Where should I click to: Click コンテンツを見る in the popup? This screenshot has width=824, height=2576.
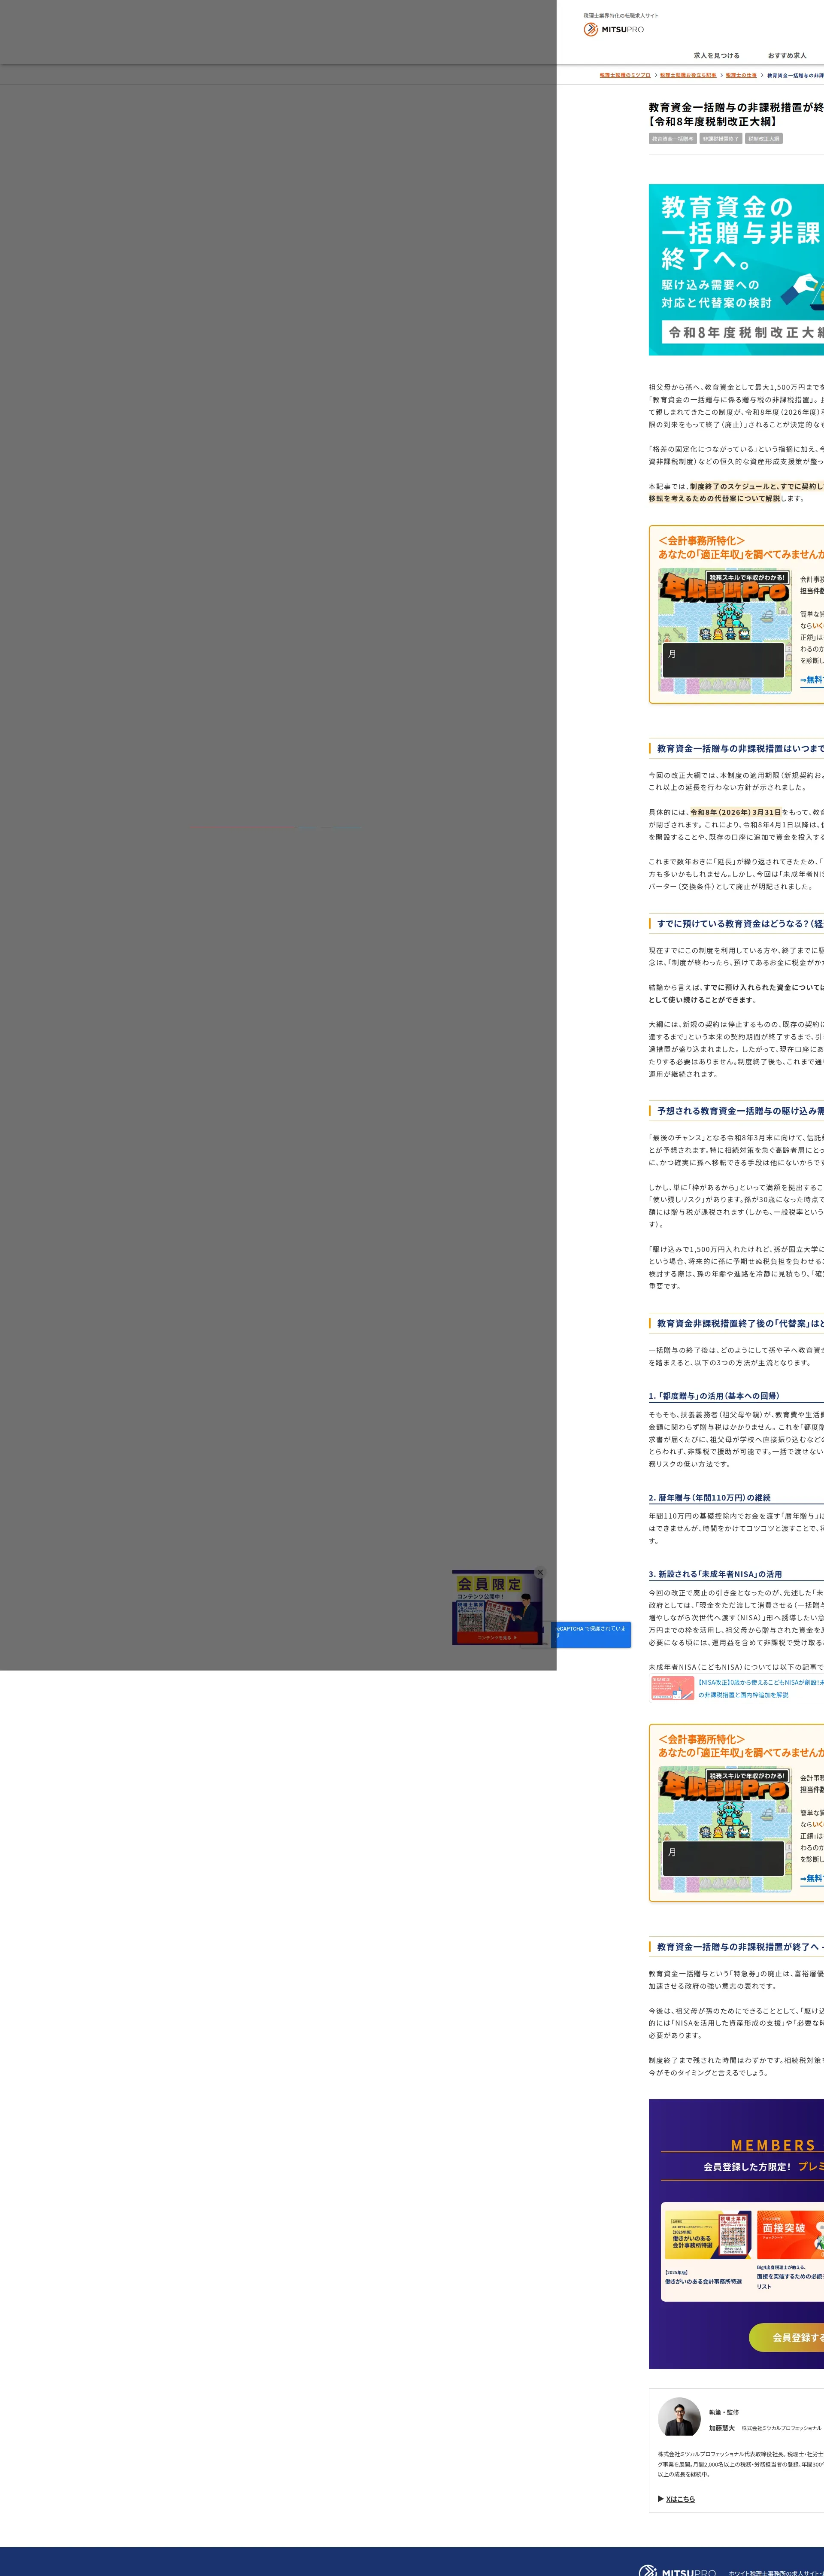496,1638
